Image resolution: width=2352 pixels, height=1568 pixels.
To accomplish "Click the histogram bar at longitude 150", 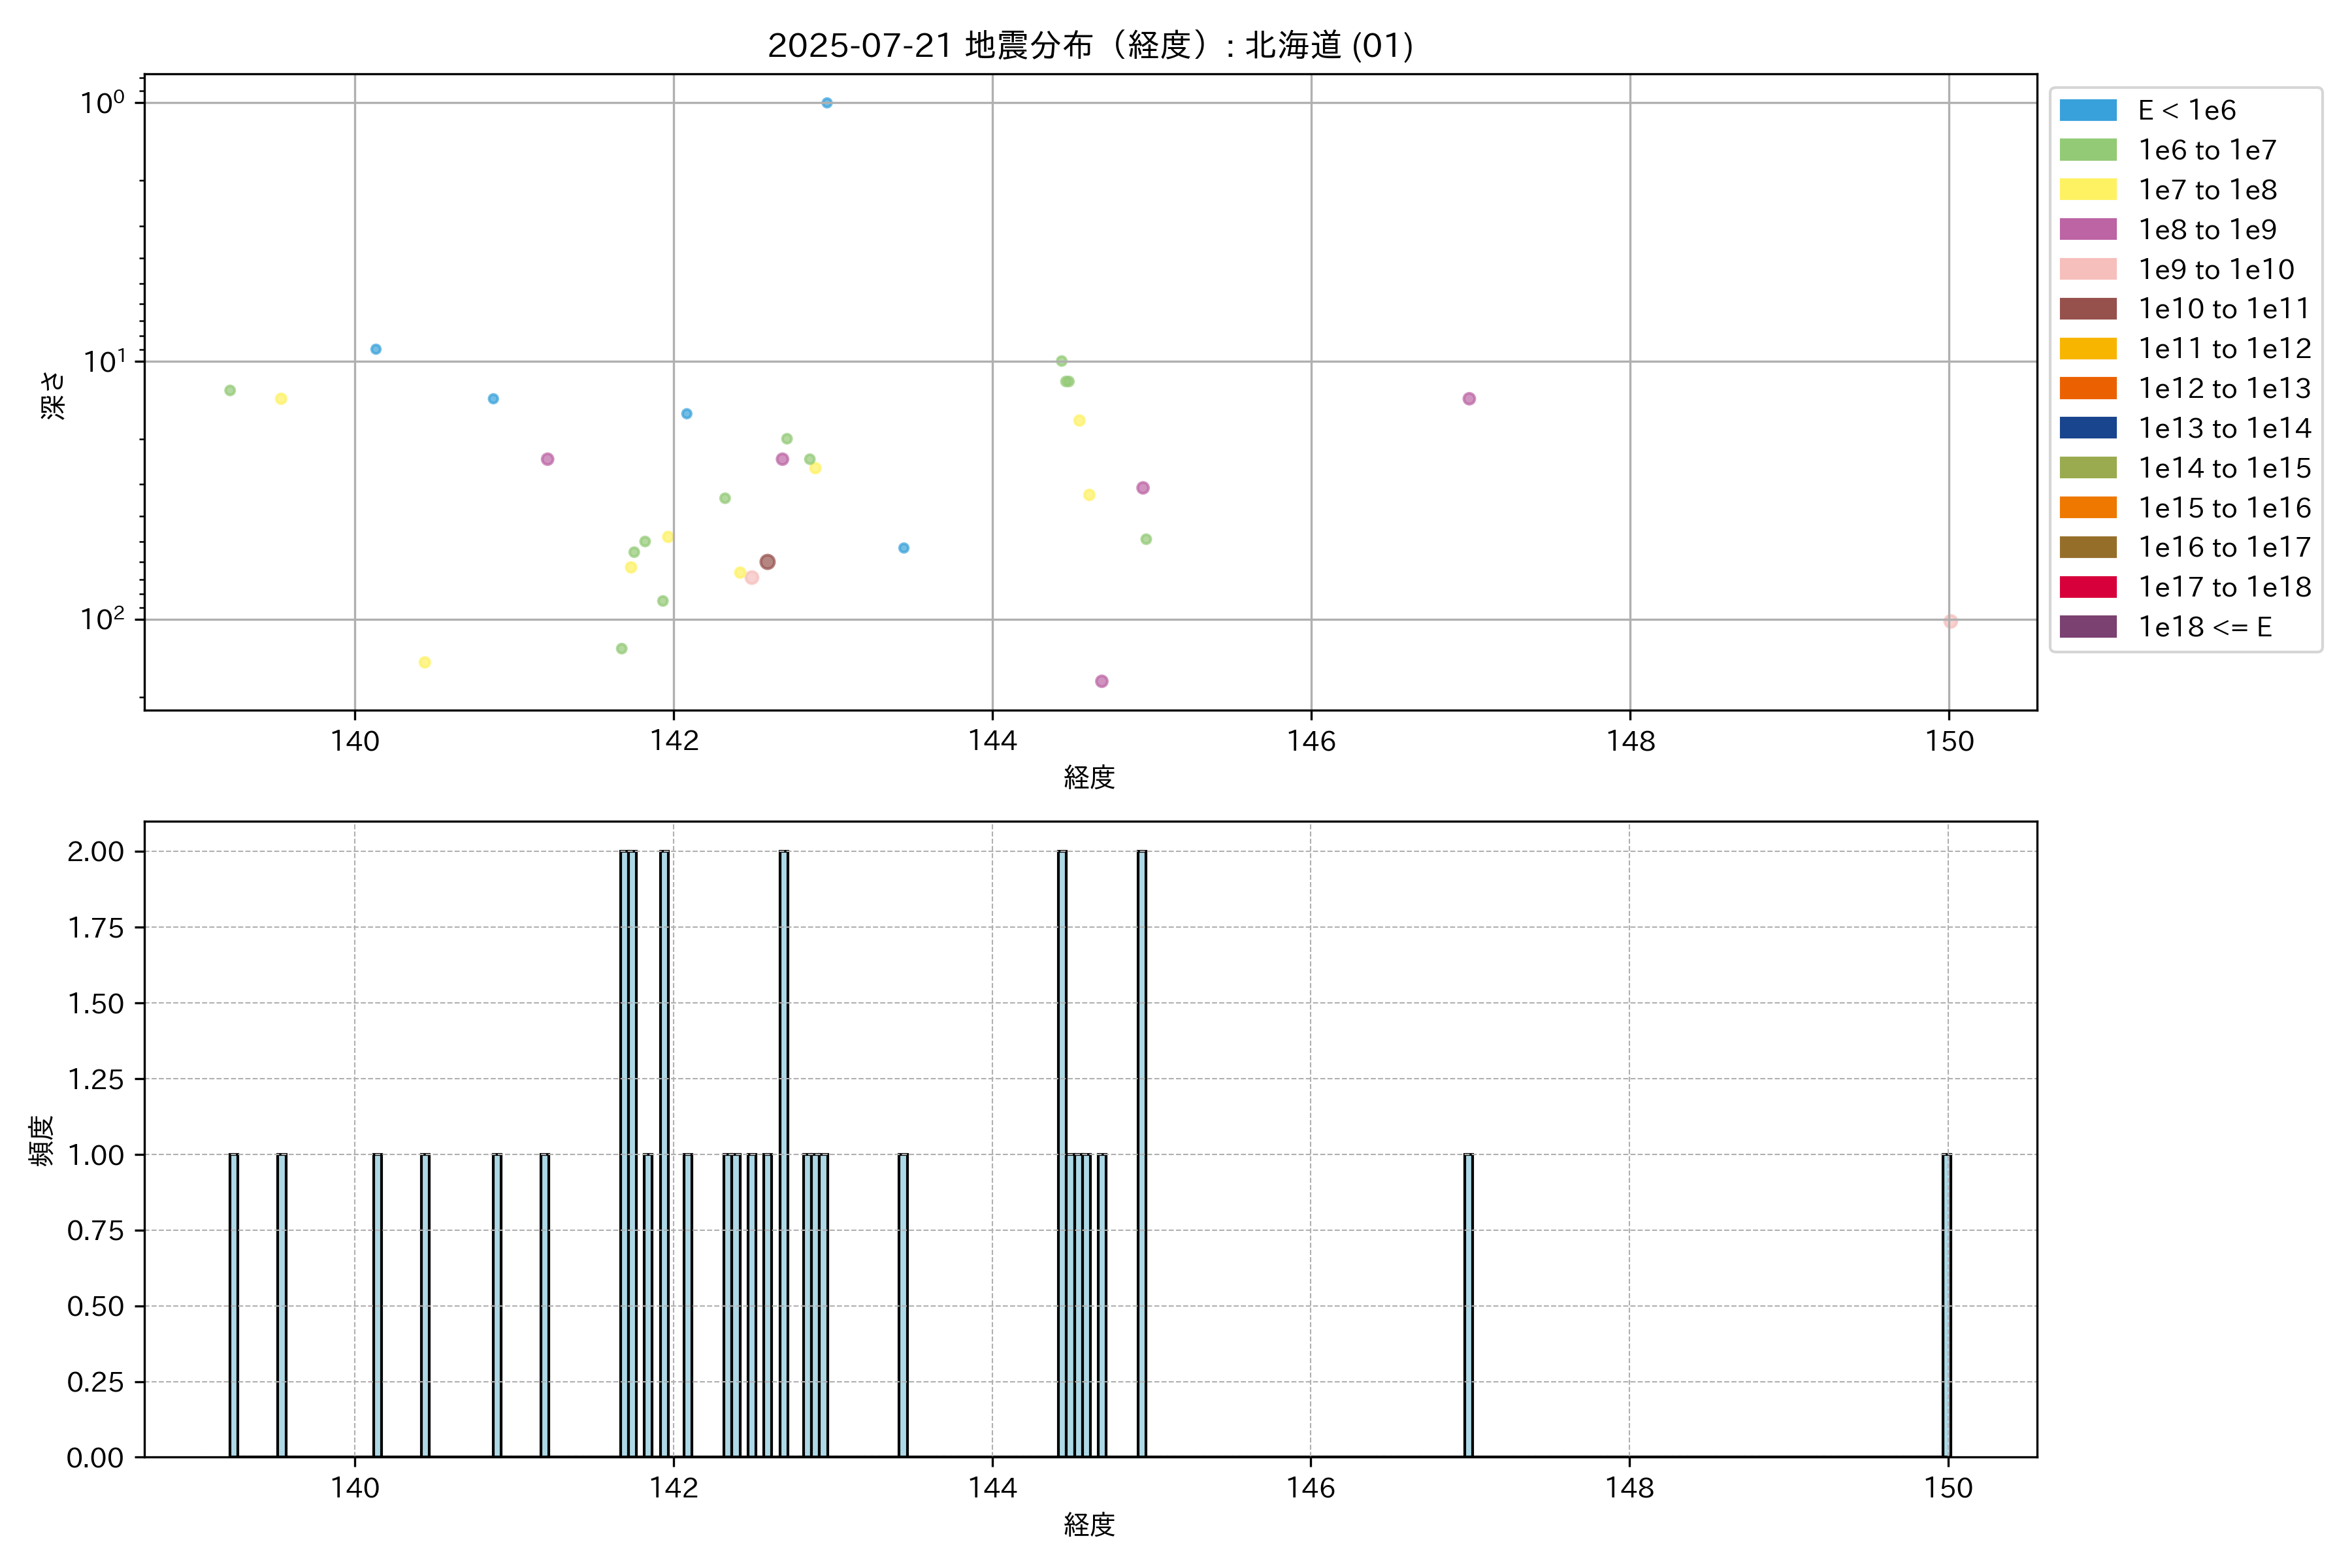I will pos(1946,1305).
